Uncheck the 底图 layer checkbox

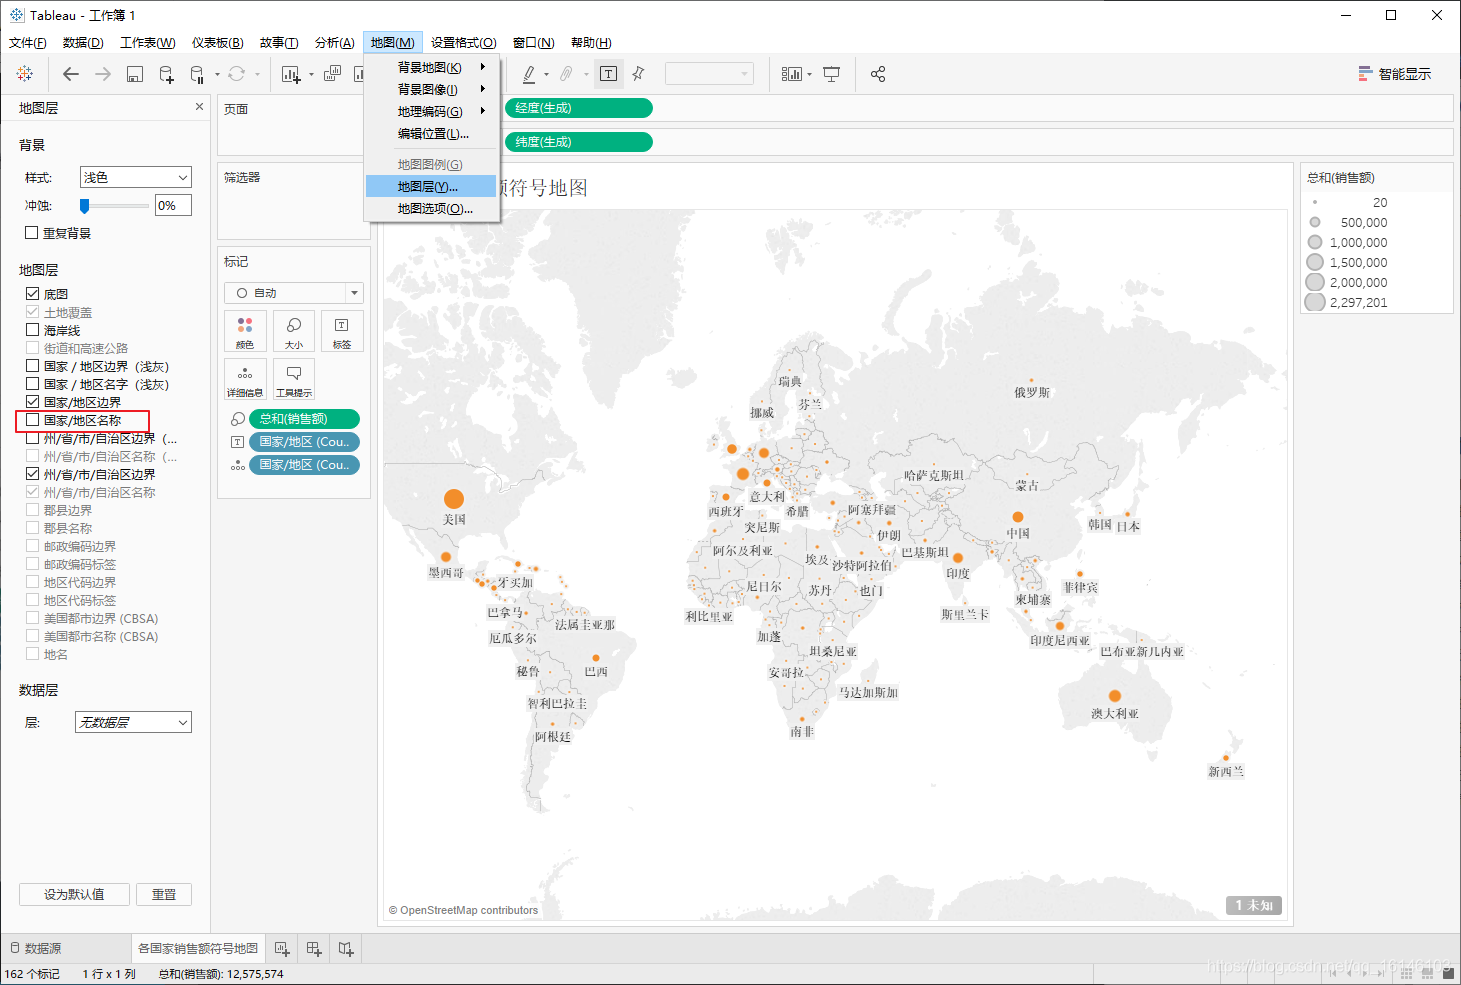point(32,294)
